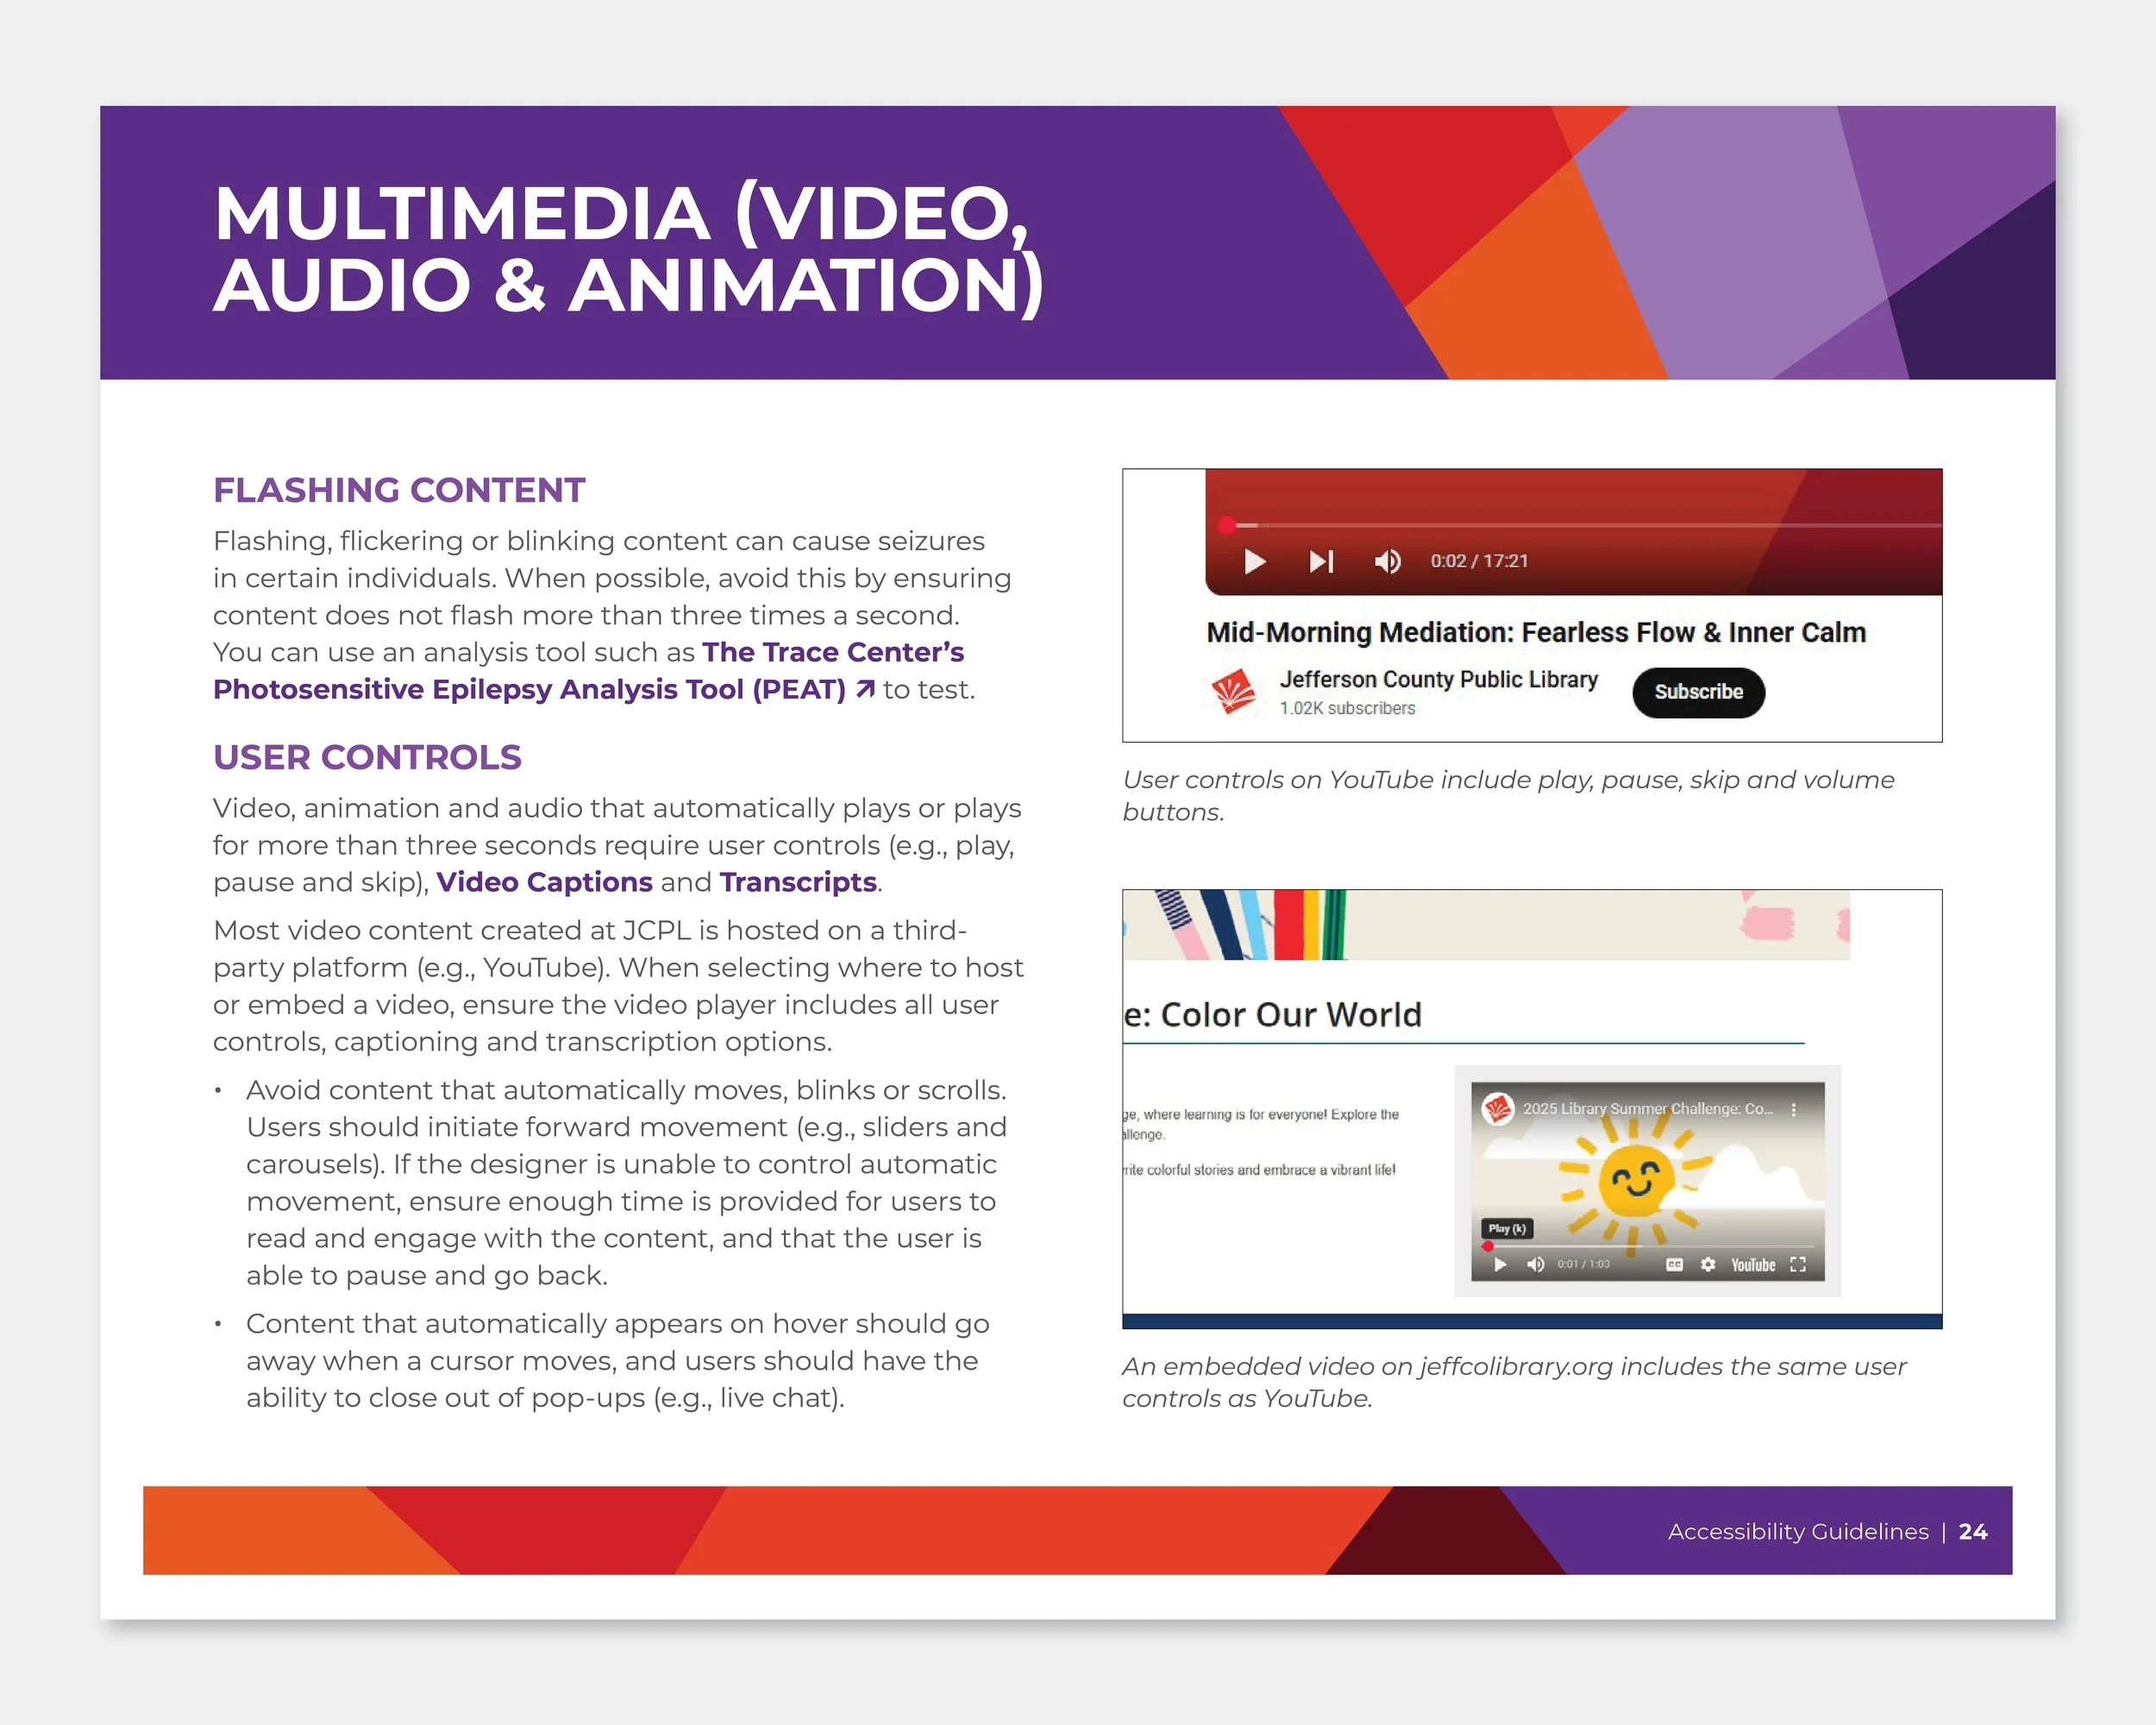Open the Jefferson County Public Library channel logo
The width and height of the screenshot is (2156, 1725).
(1234, 691)
